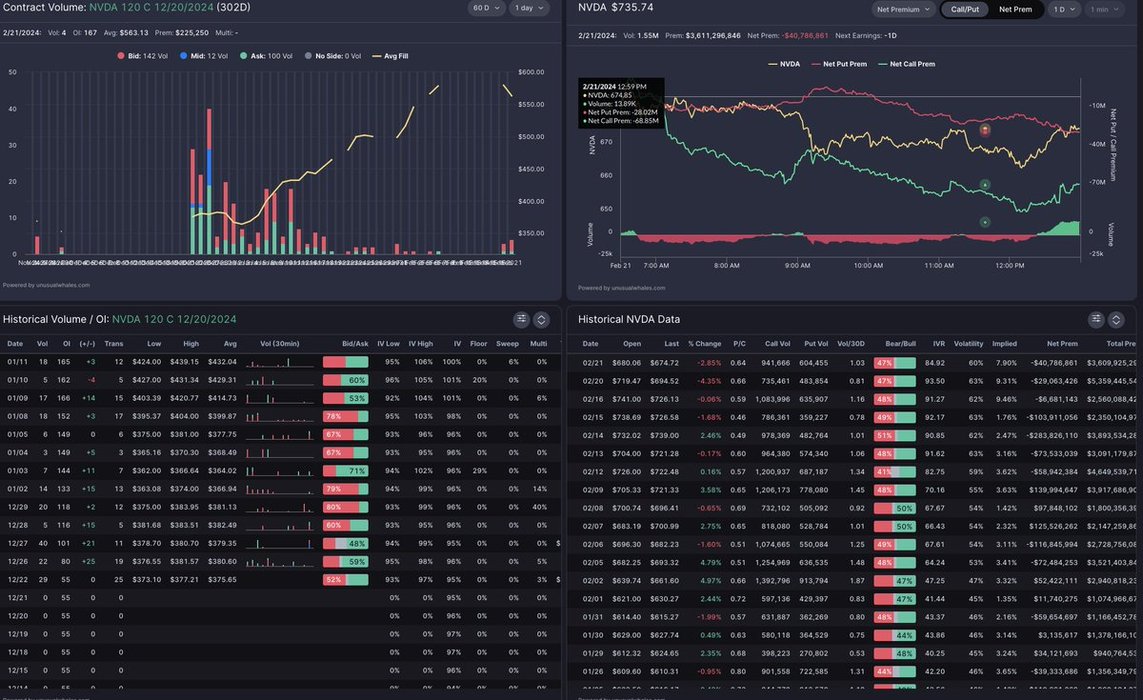Viewport: 1143px width, 700px height.
Task: Click the Prem $225,250 summary value
Action: coord(182,33)
